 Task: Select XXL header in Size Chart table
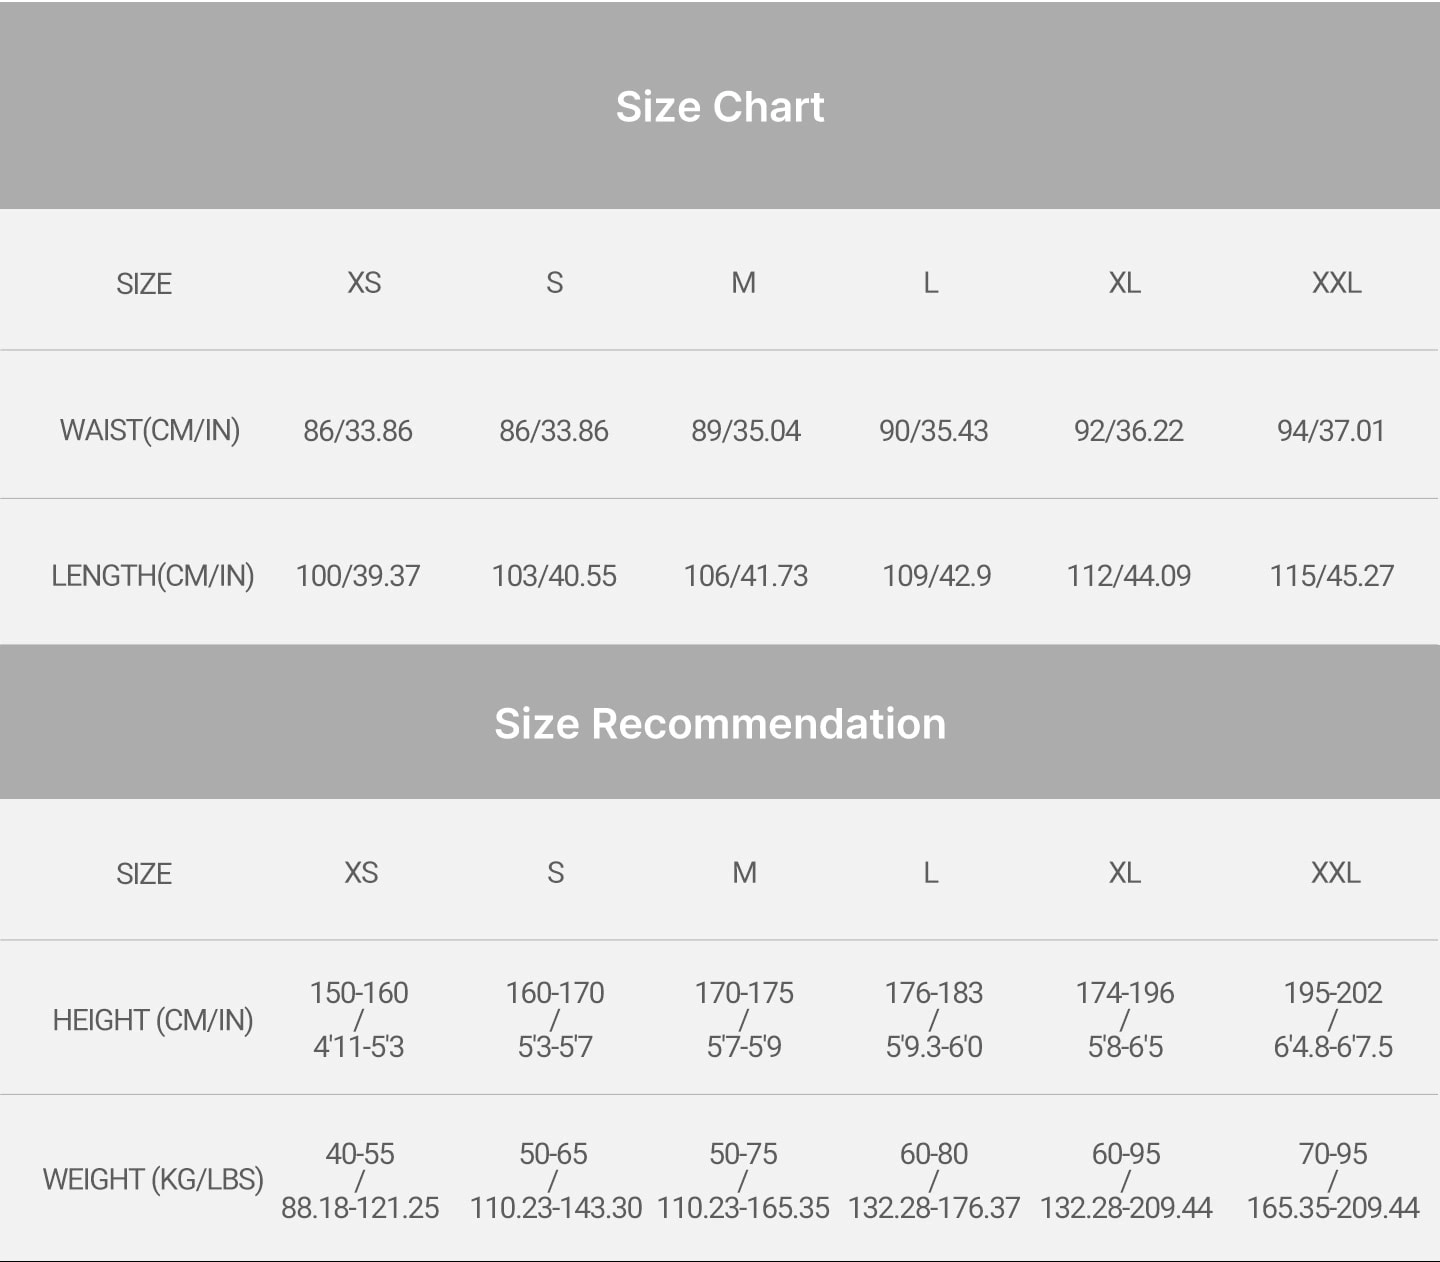pyautogui.click(x=1336, y=283)
